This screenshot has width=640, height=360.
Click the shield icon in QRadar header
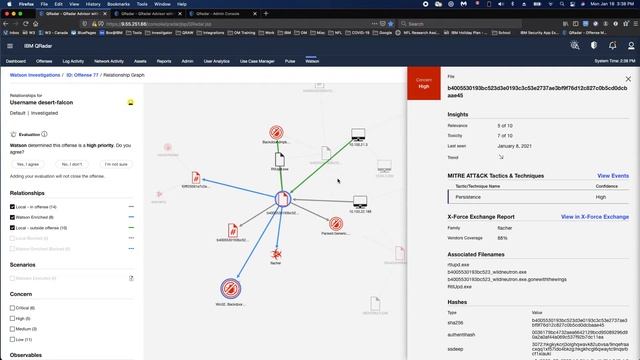[594, 46]
